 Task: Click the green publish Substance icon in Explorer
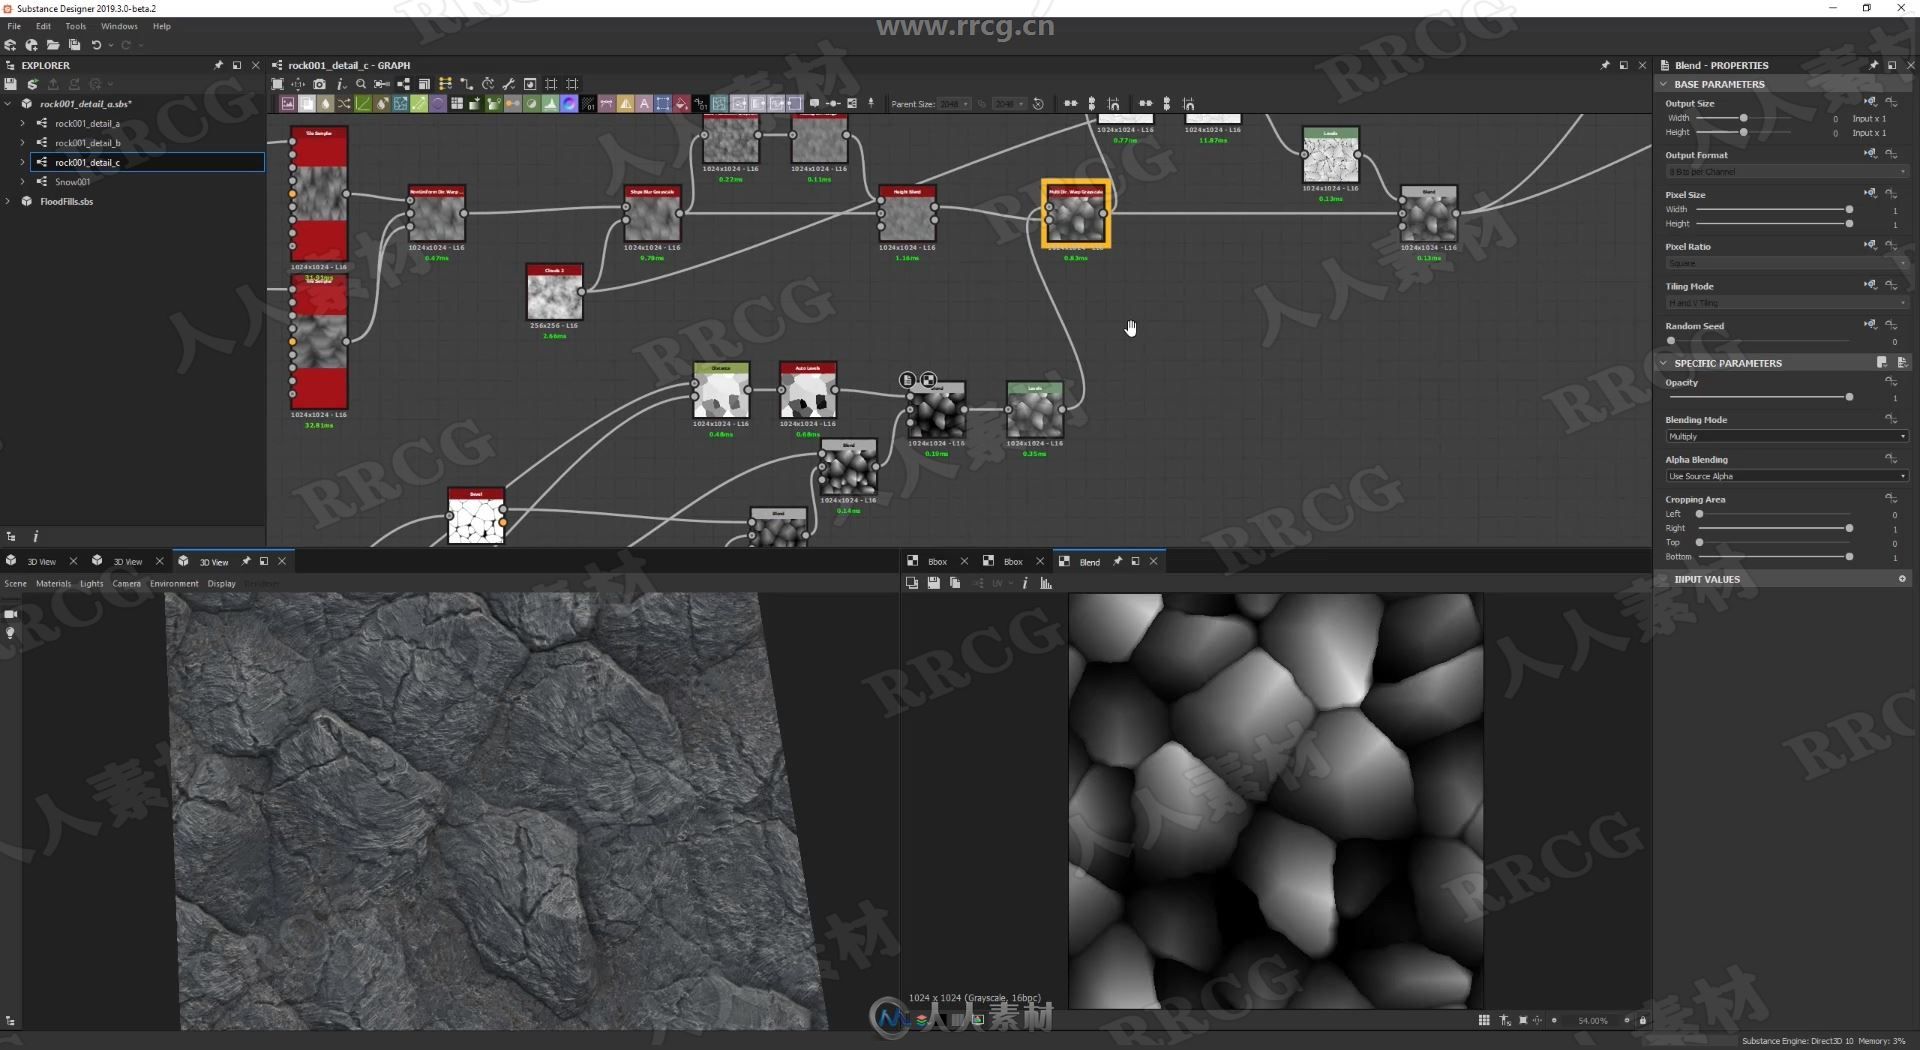[32, 84]
